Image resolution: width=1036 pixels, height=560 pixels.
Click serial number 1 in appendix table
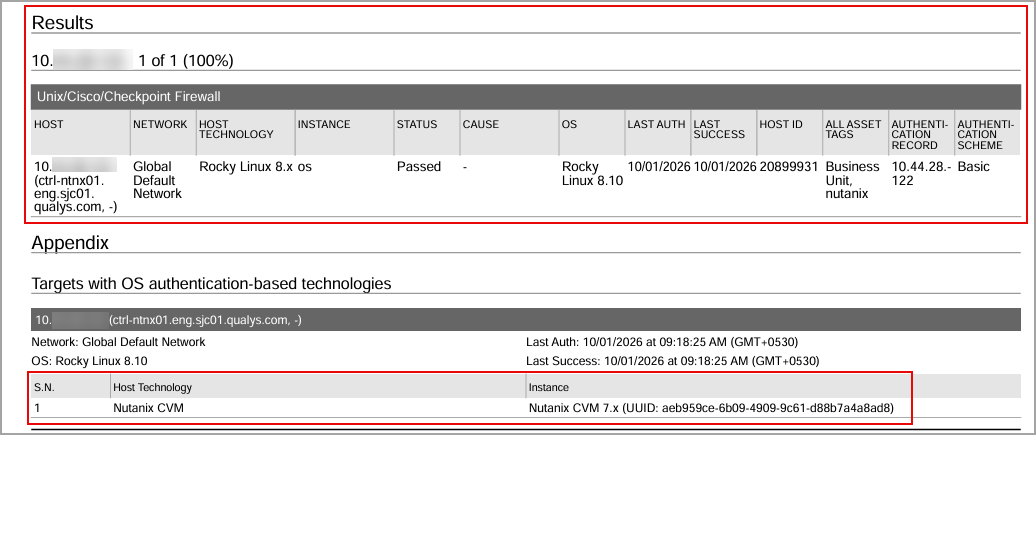[37, 408]
